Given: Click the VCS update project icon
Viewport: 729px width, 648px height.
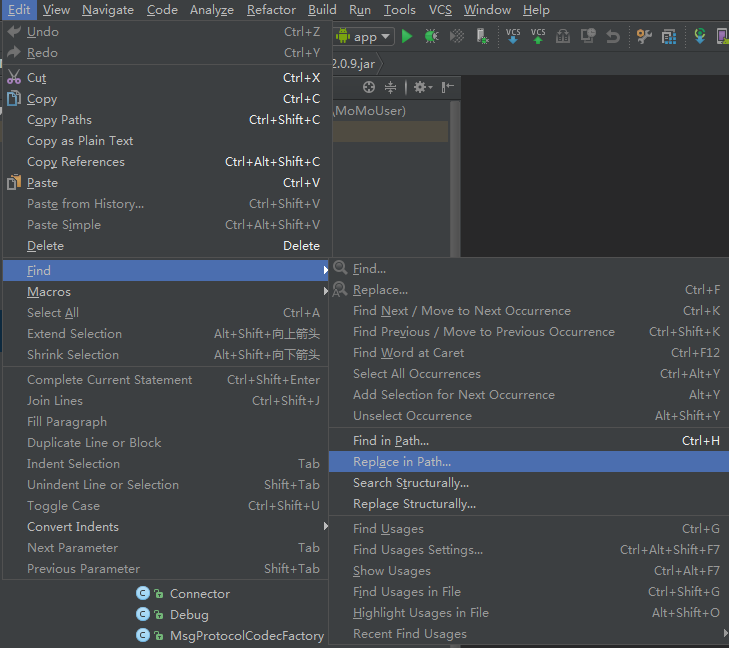Looking at the screenshot, I should point(513,36).
